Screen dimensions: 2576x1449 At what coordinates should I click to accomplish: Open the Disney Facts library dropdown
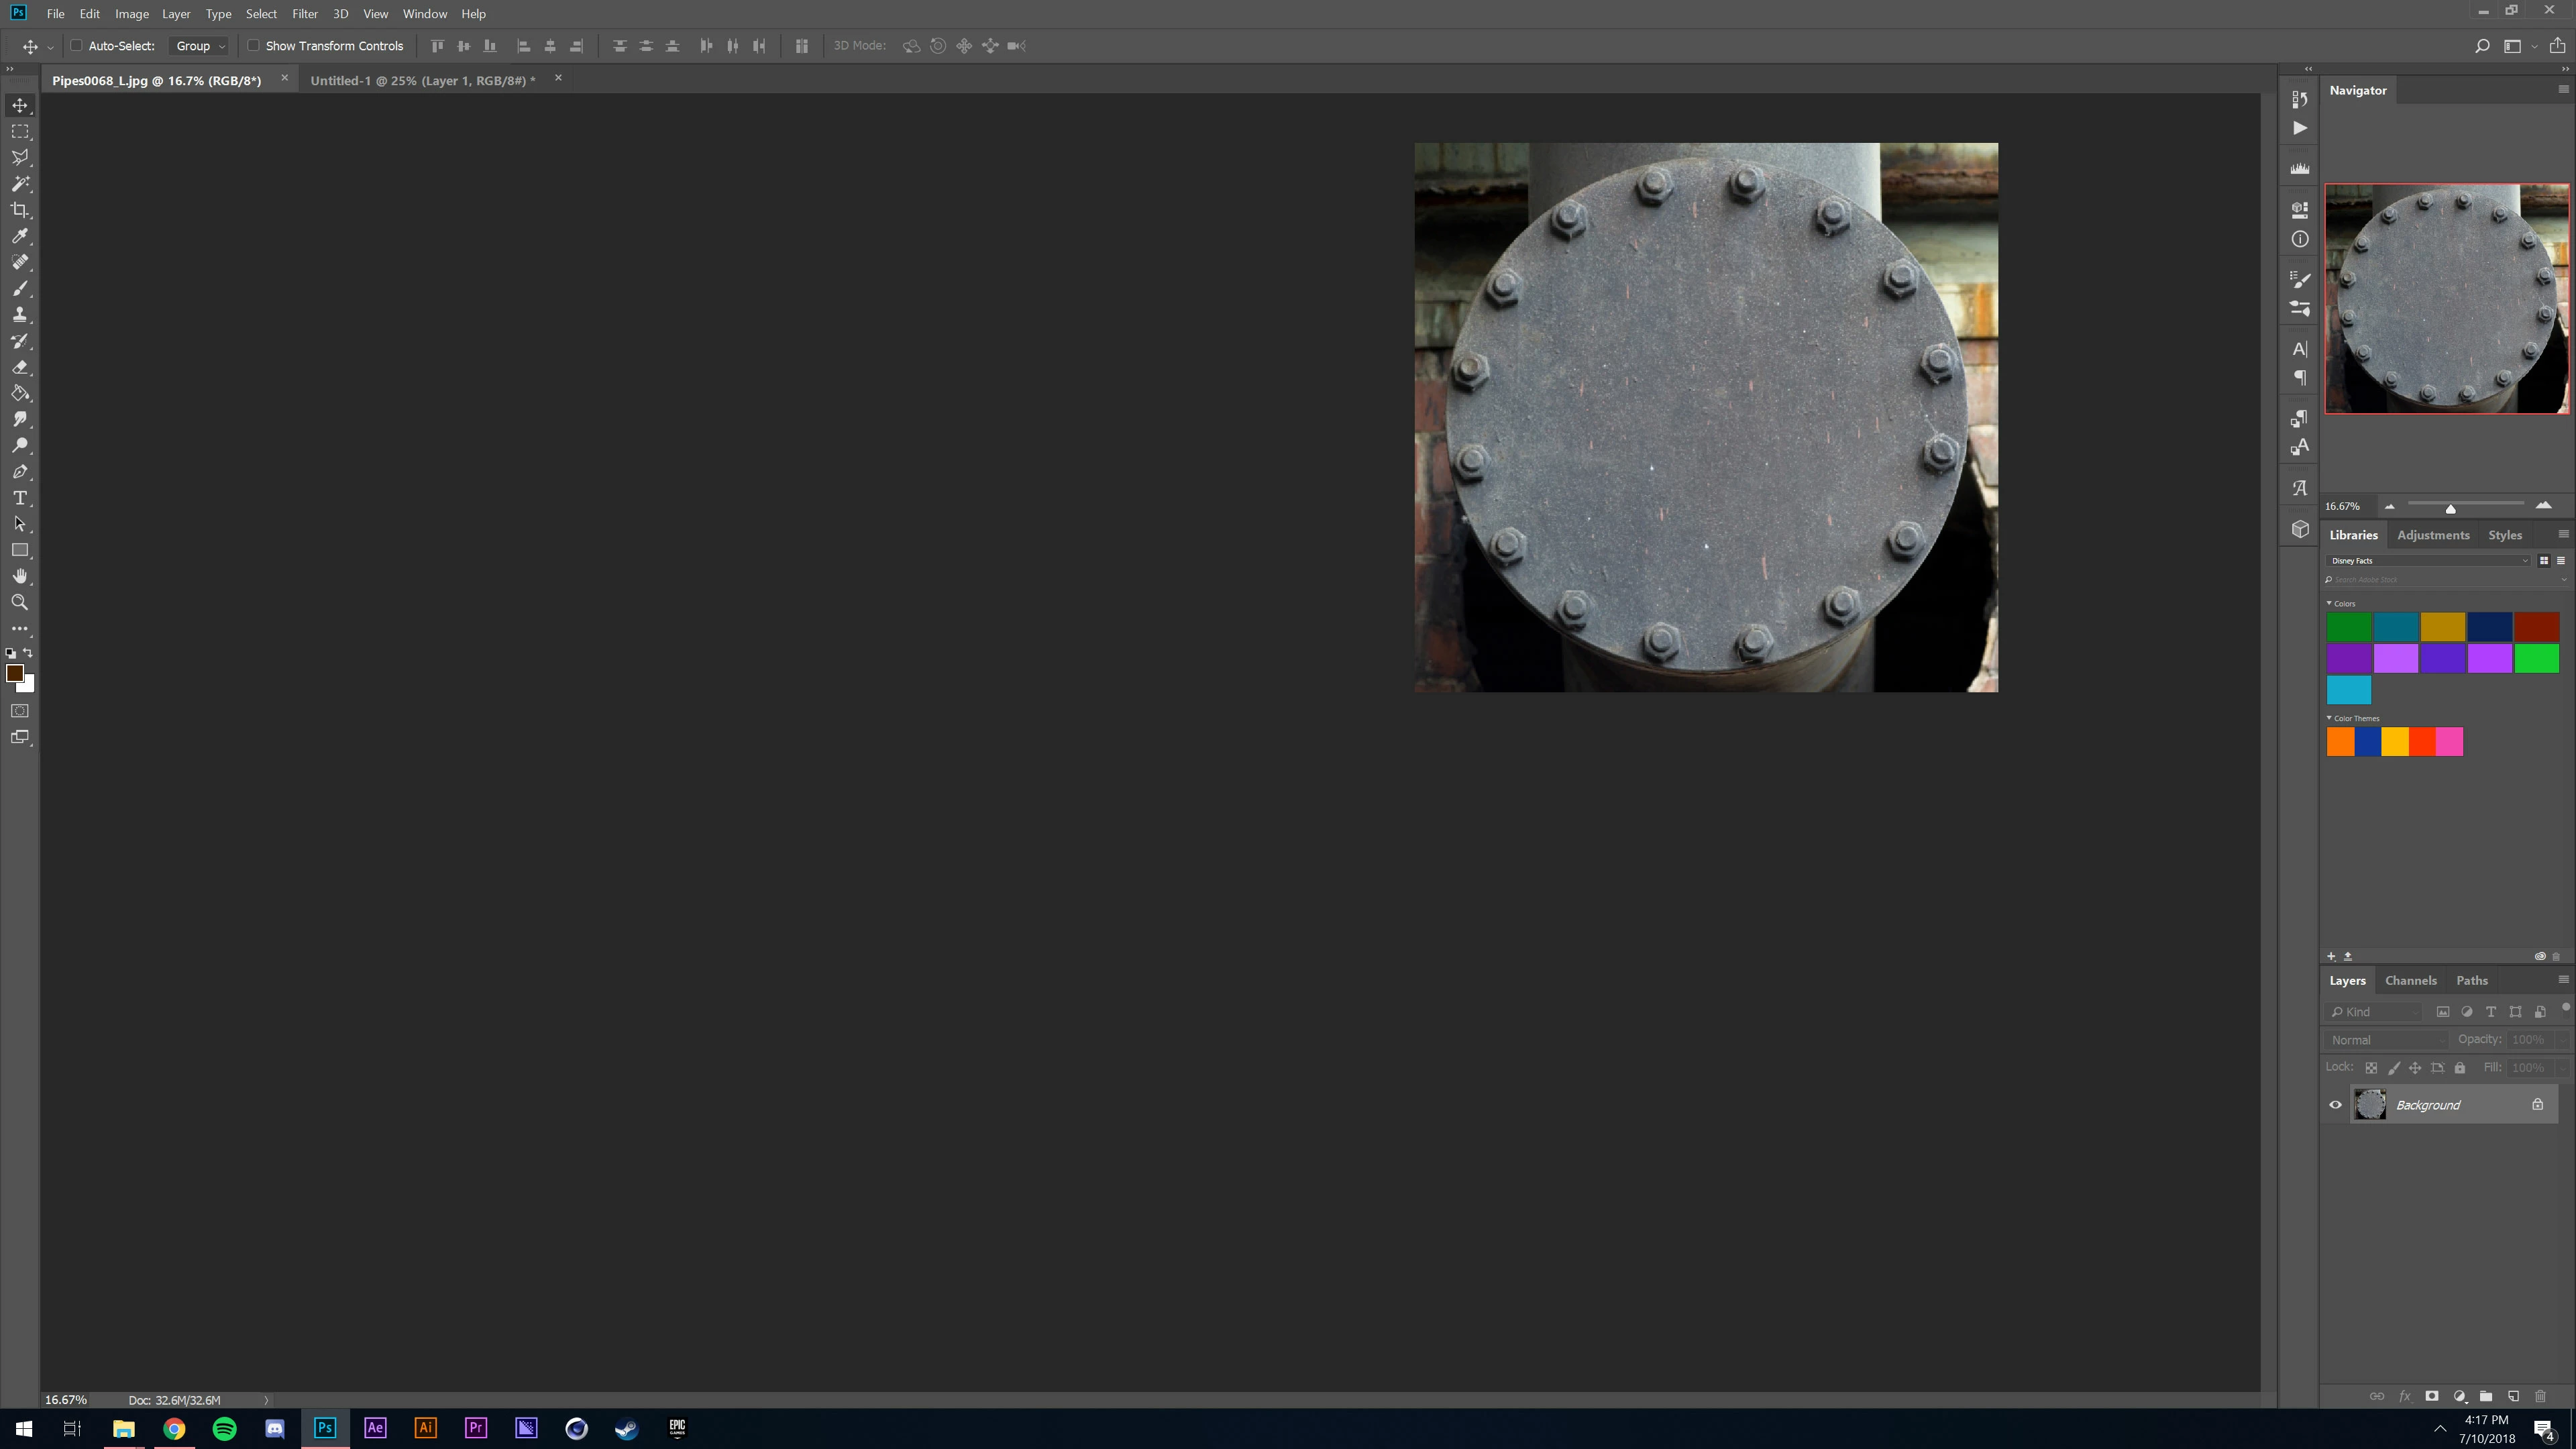[2429, 561]
